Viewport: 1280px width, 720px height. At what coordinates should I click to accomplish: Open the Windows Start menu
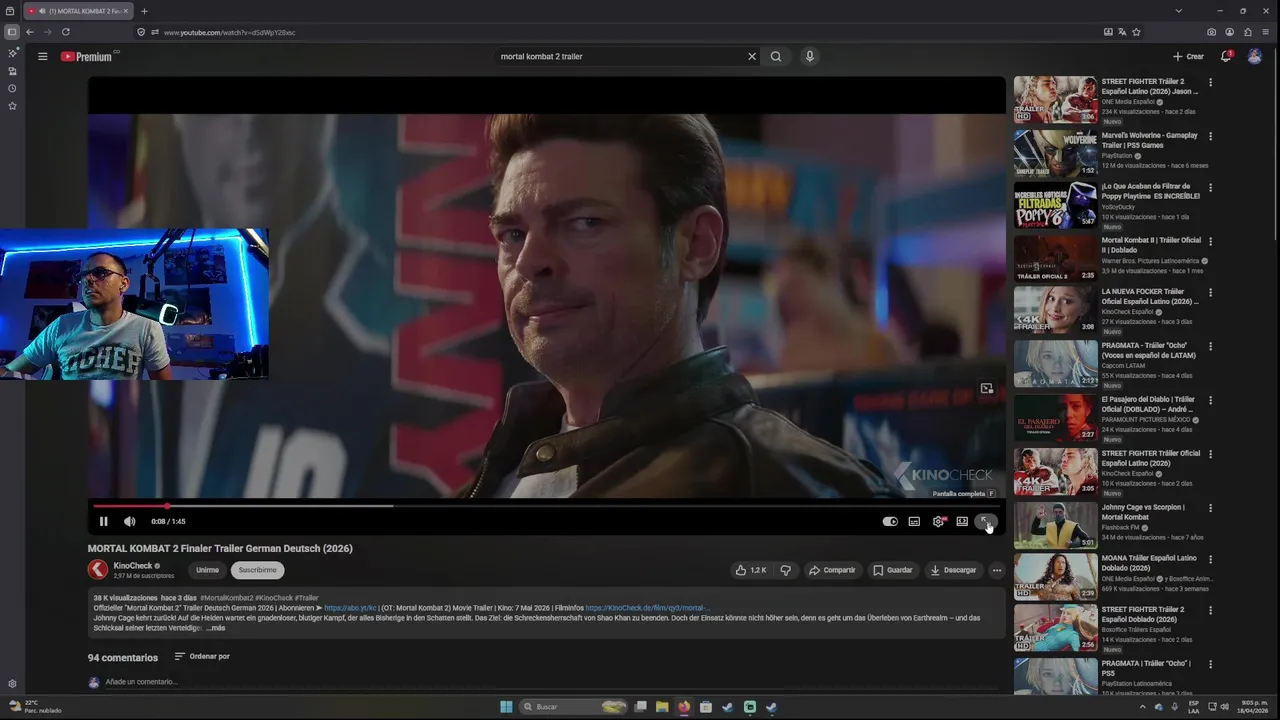click(506, 707)
